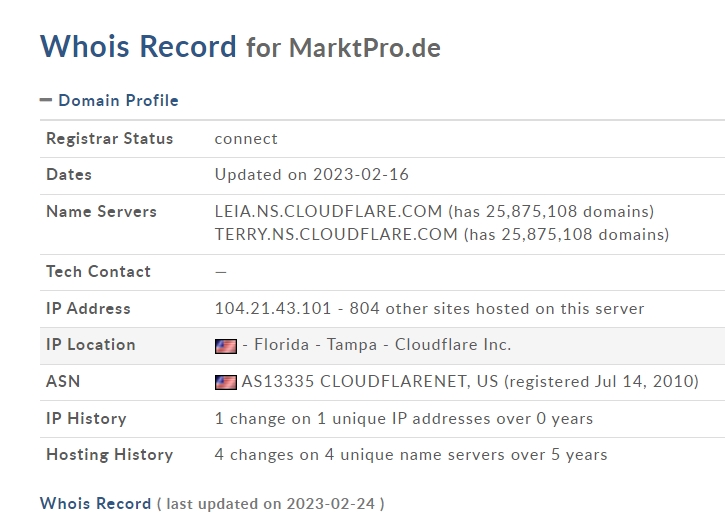This screenshot has width=725, height=520.
Task: Select the Tech Contact dash value
Action: pos(221,272)
